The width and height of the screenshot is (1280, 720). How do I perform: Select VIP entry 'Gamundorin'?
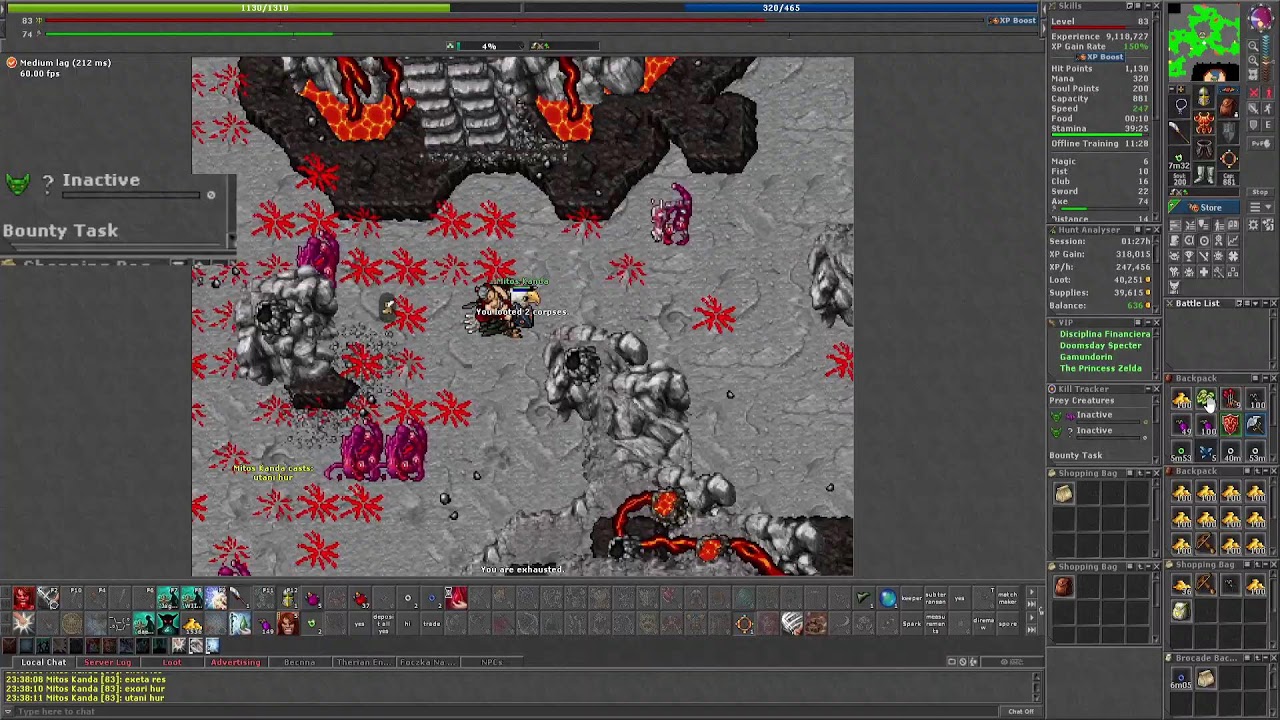tap(1086, 357)
